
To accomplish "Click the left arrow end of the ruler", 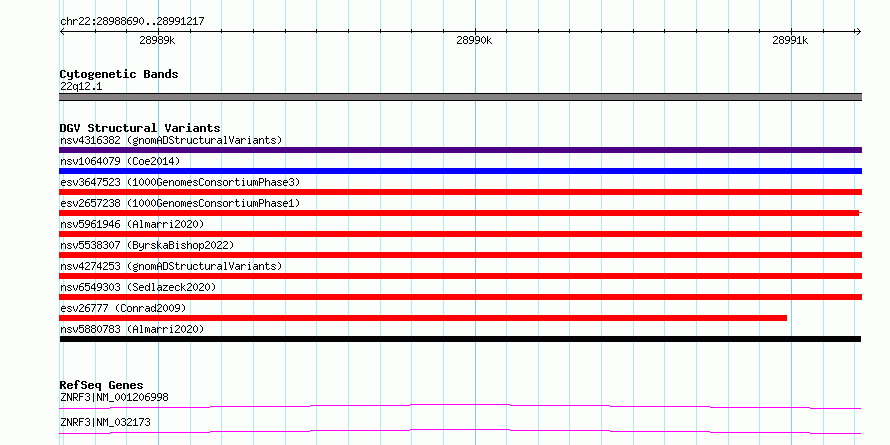I will (x=62, y=32).
